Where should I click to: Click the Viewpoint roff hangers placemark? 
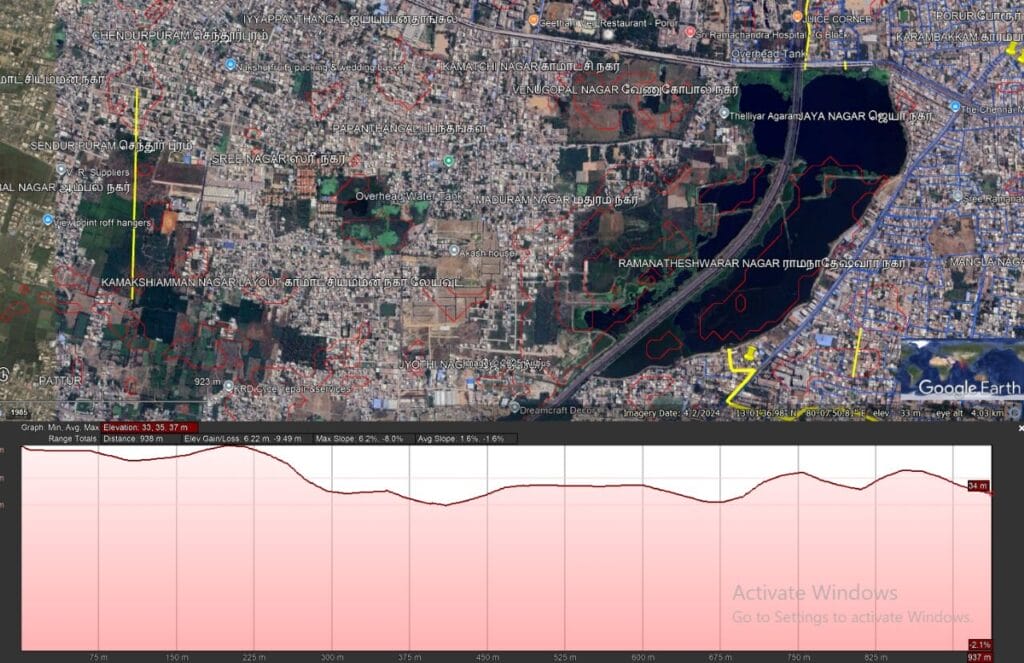coord(47,220)
